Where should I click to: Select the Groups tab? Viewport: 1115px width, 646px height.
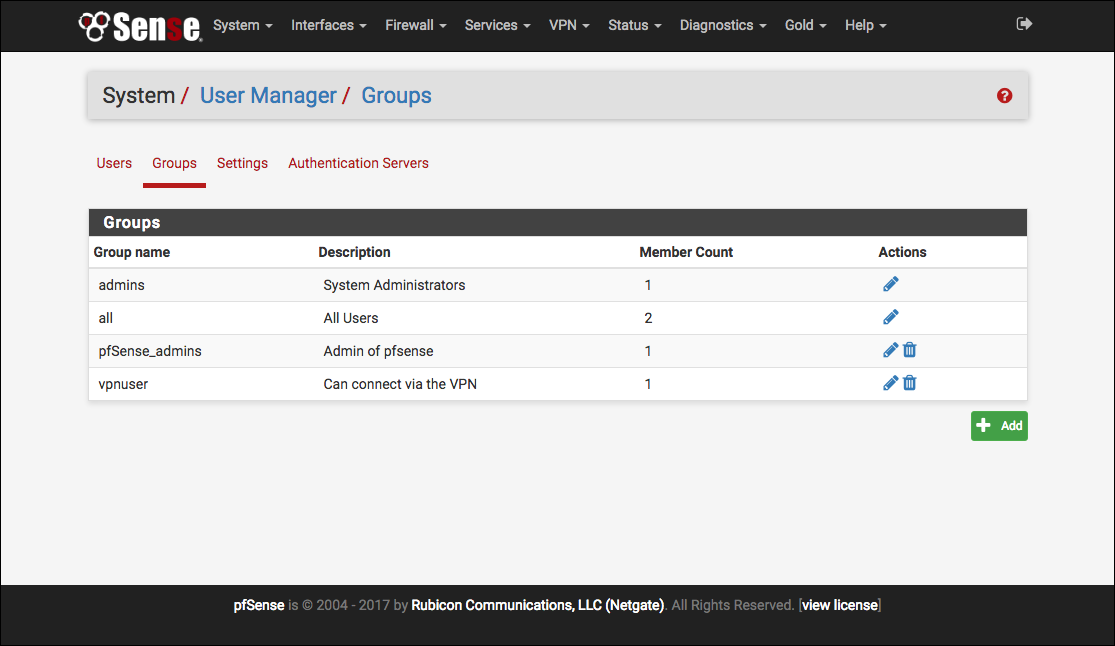pyautogui.click(x=174, y=163)
